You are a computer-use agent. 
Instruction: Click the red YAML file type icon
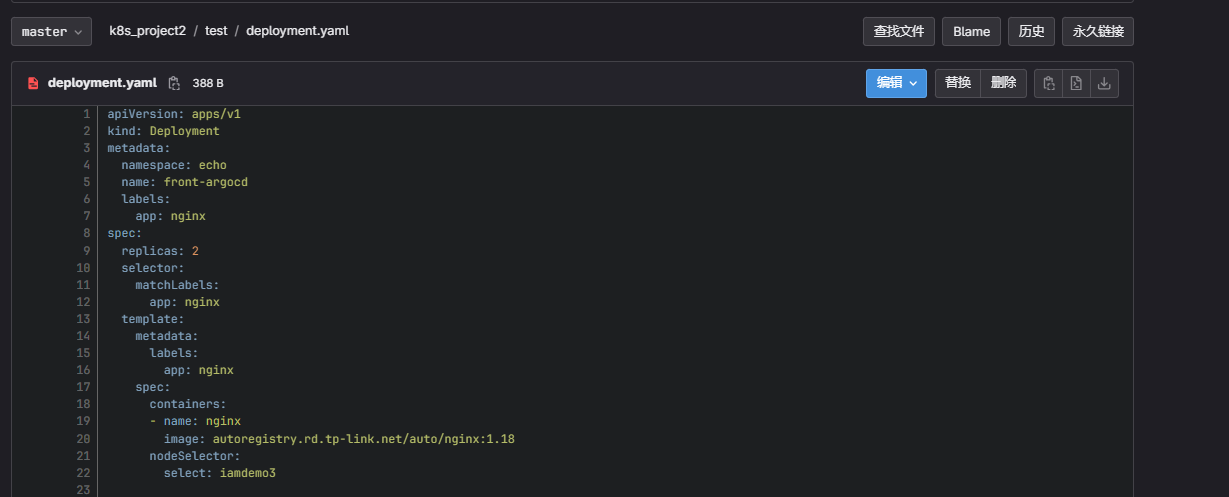(33, 83)
